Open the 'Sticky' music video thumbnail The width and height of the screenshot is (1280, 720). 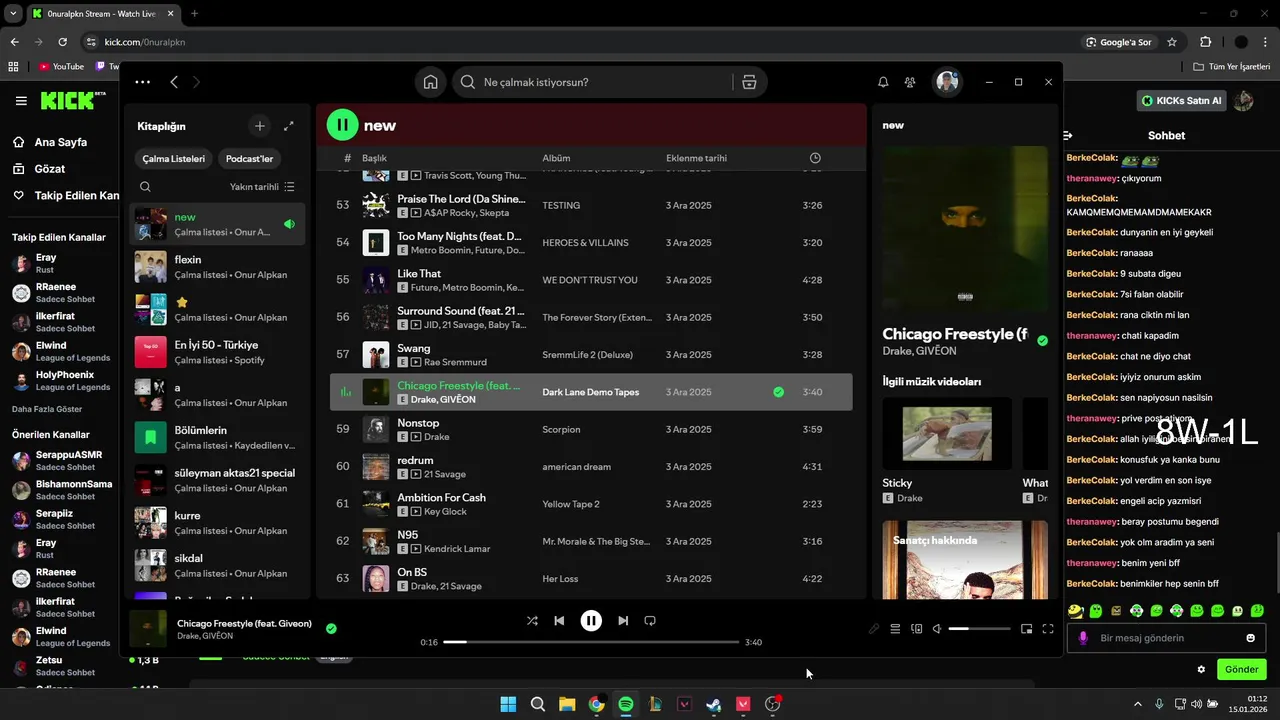[947, 433]
